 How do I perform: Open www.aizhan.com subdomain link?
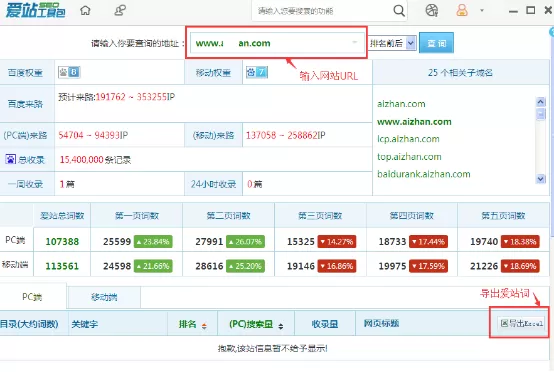point(414,122)
